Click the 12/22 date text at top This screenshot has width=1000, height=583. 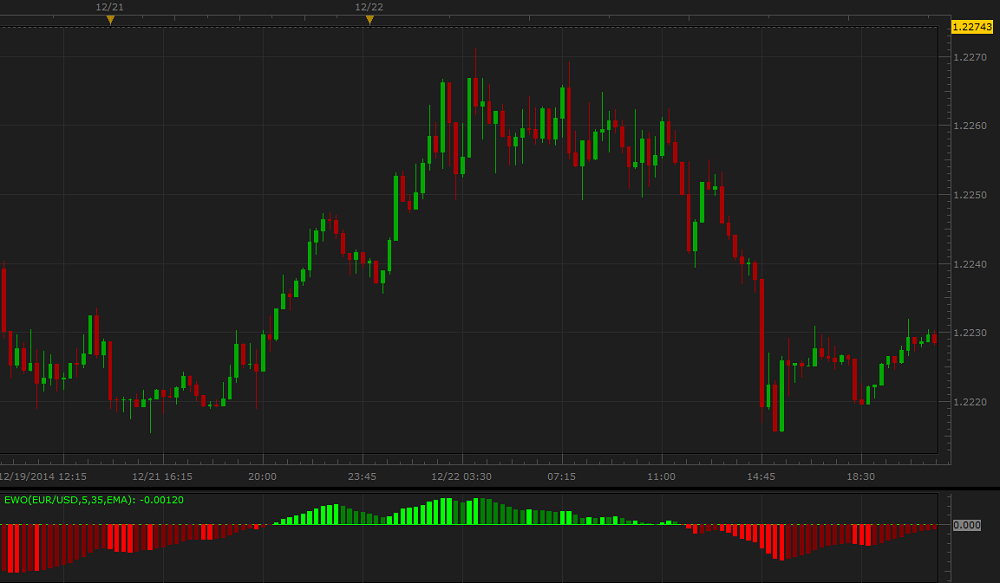[369, 7]
